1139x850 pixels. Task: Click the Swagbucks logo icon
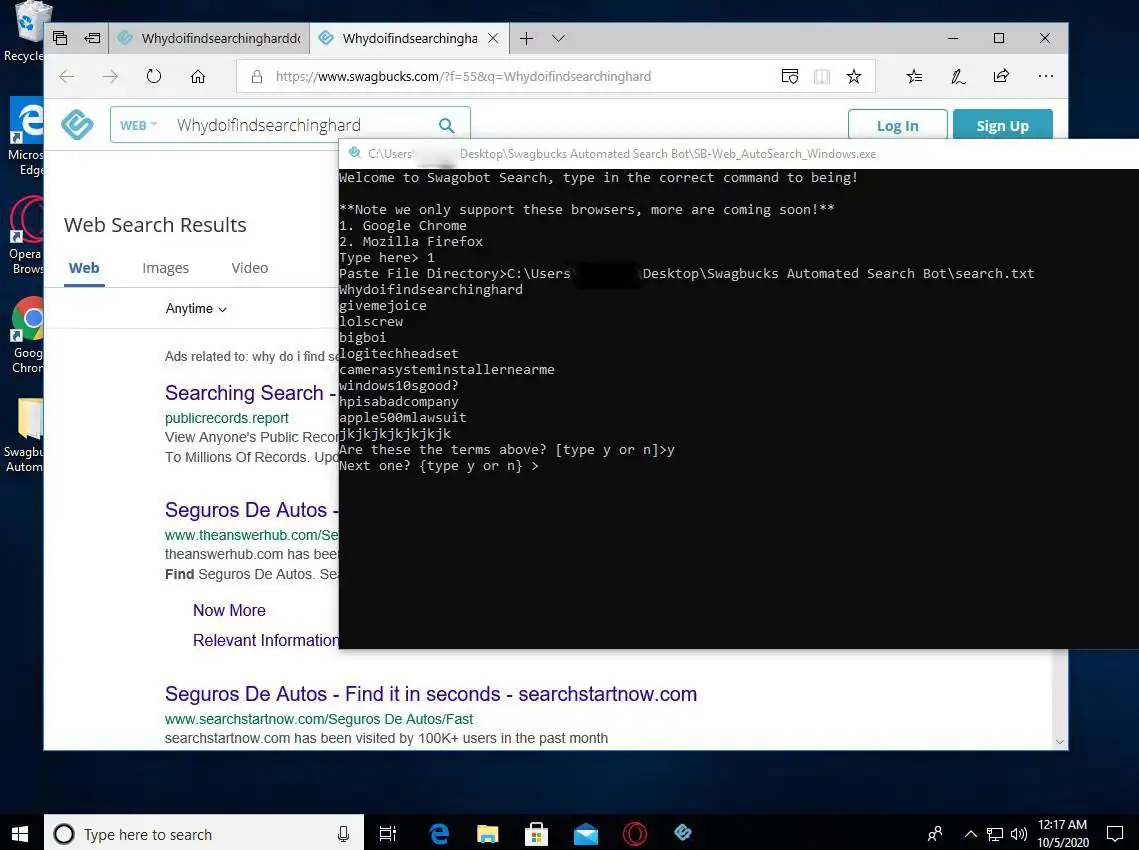pyautogui.click(x=77, y=124)
